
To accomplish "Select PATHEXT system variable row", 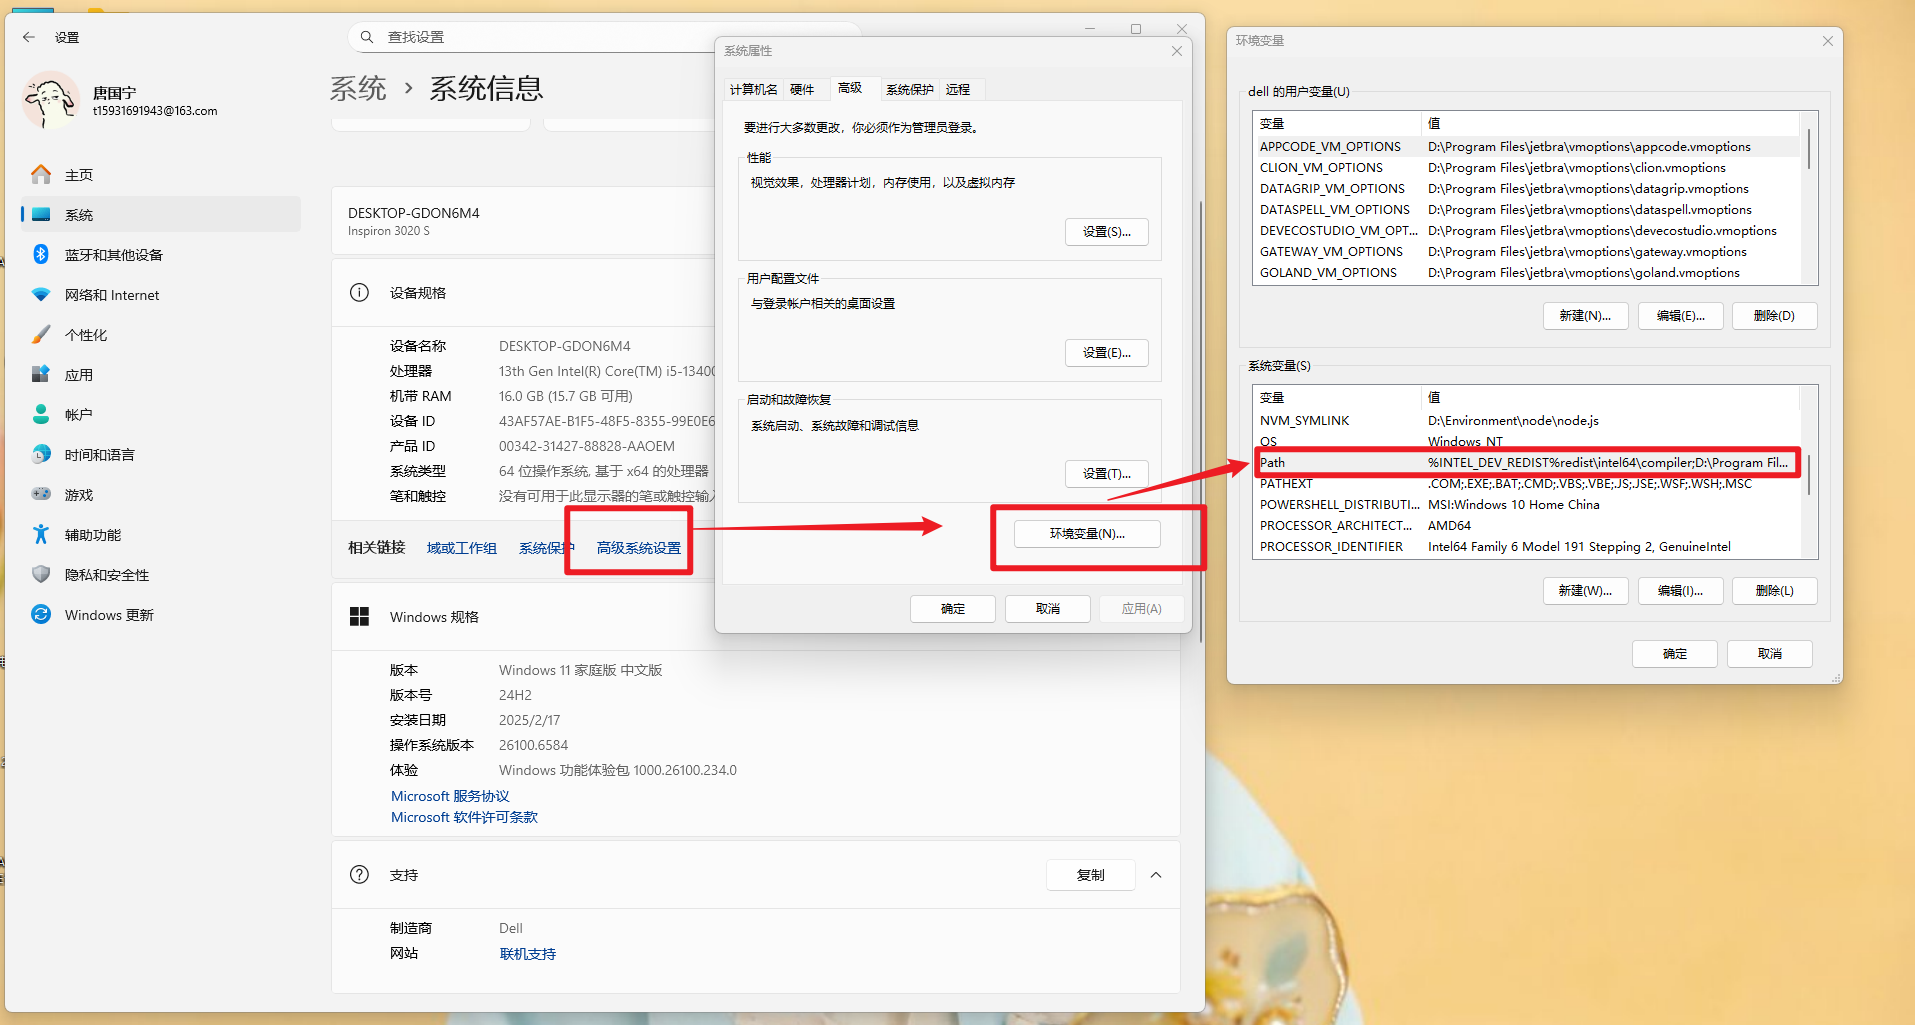I will click(1526, 484).
